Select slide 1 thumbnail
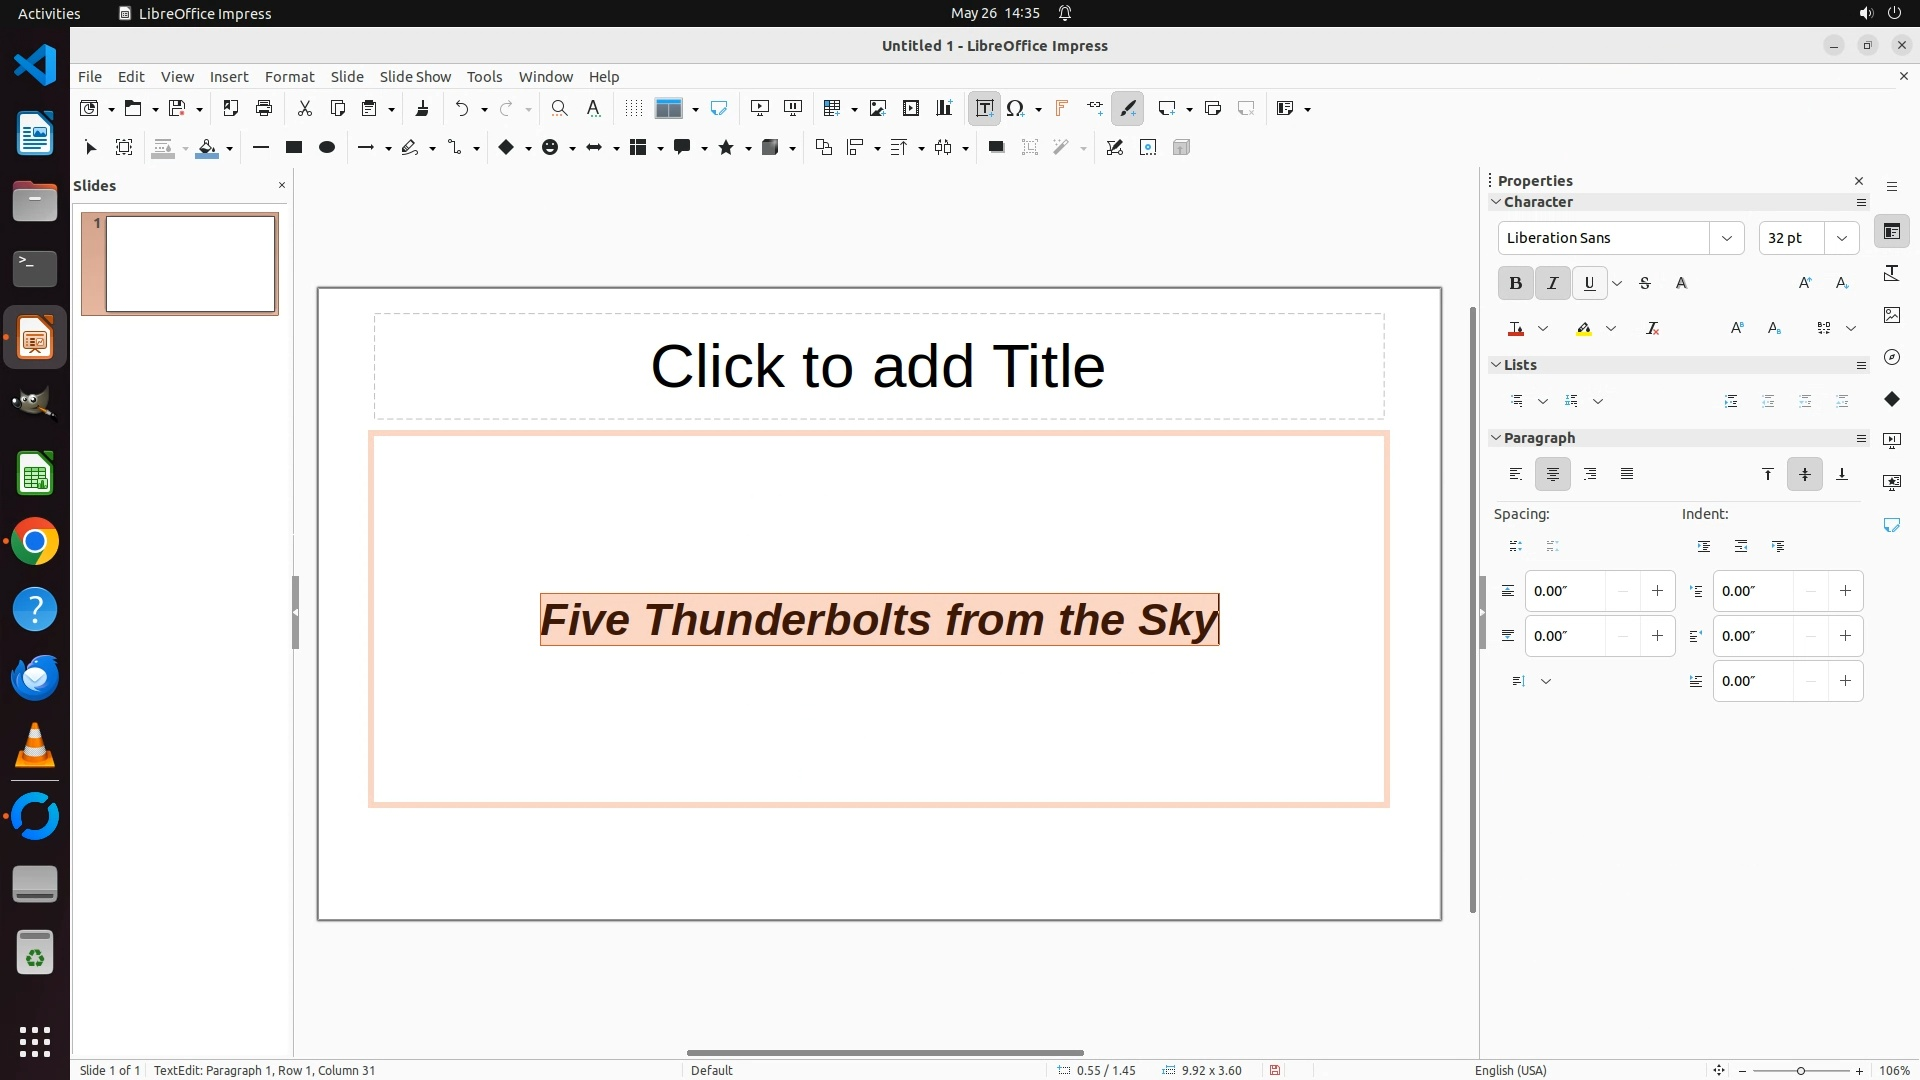This screenshot has height=1080, width=1920. coord(190,264)
